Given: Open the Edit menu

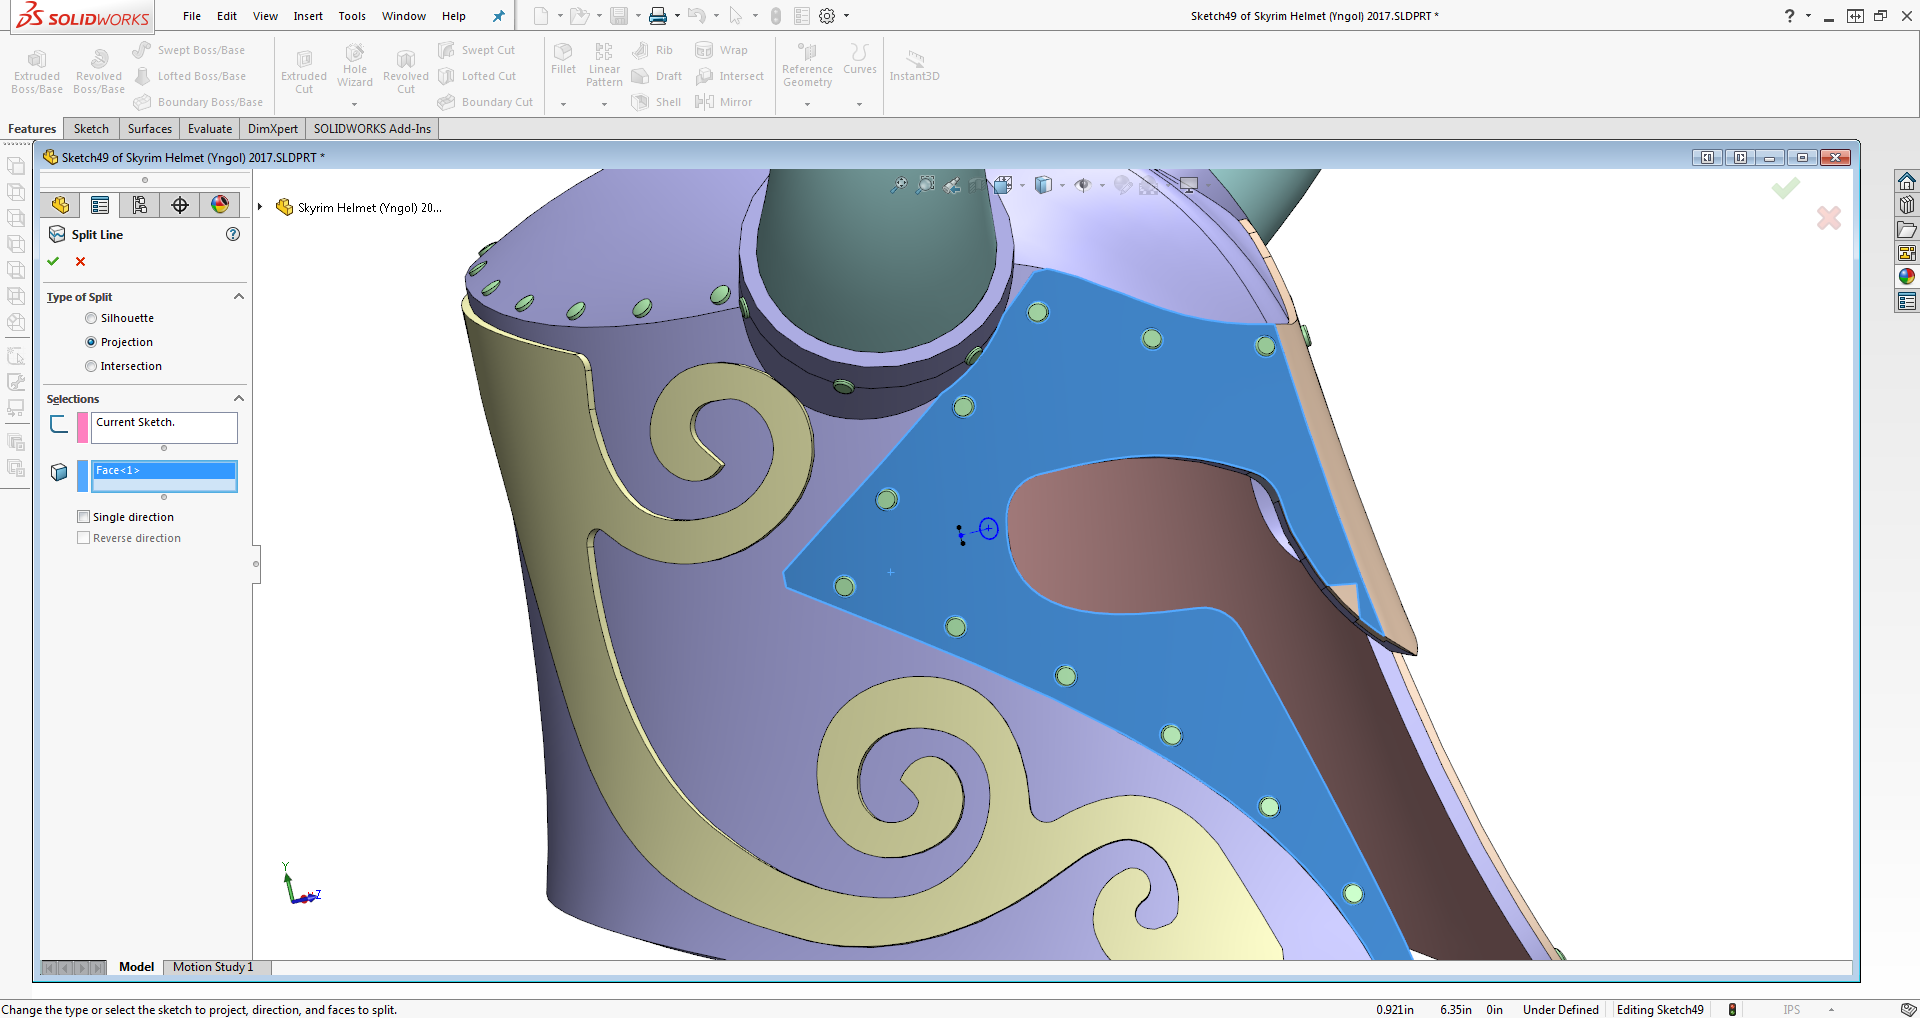Looking at the screenshot, I should 227,16.
